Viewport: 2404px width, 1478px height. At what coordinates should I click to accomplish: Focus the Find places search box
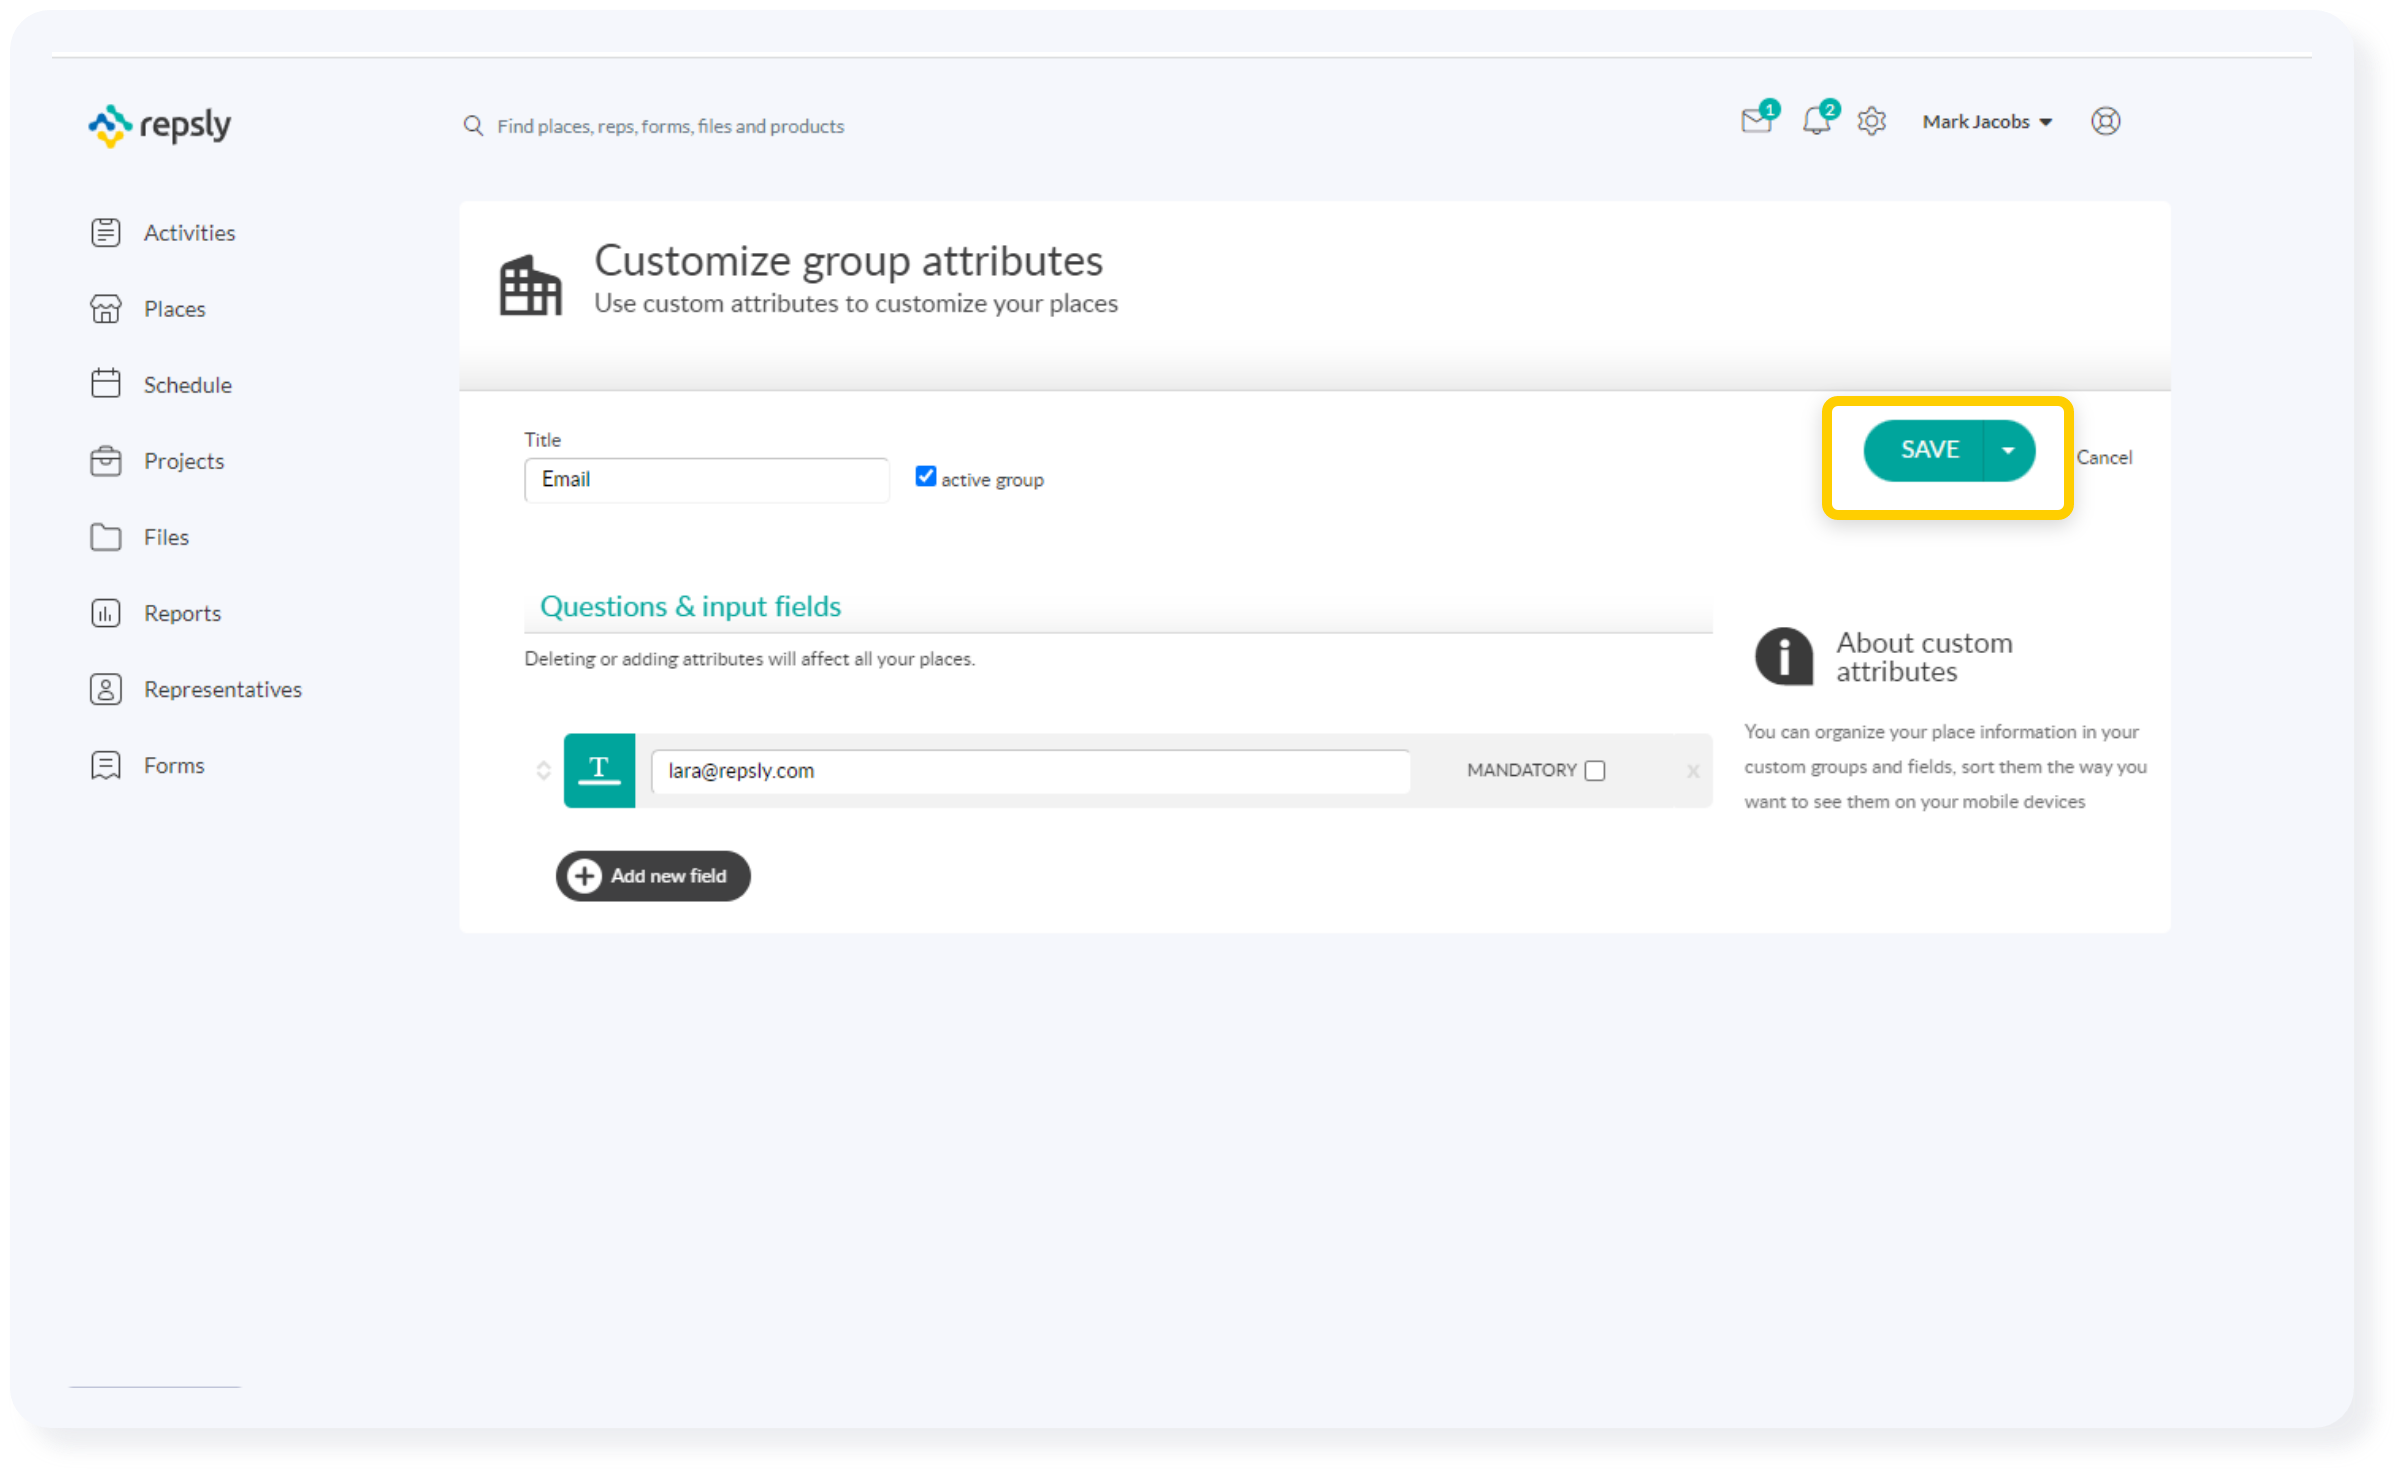tap(670, 126)
